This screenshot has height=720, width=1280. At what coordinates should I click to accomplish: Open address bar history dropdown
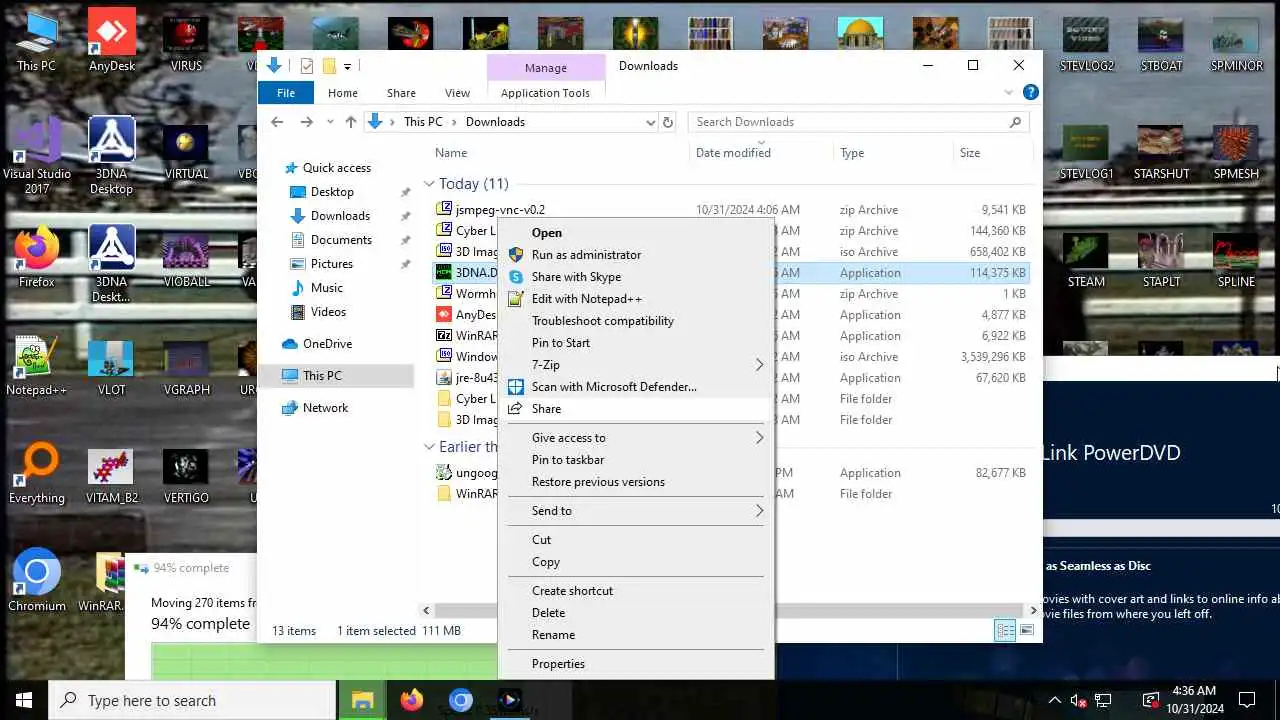click(x=650, y=122)
